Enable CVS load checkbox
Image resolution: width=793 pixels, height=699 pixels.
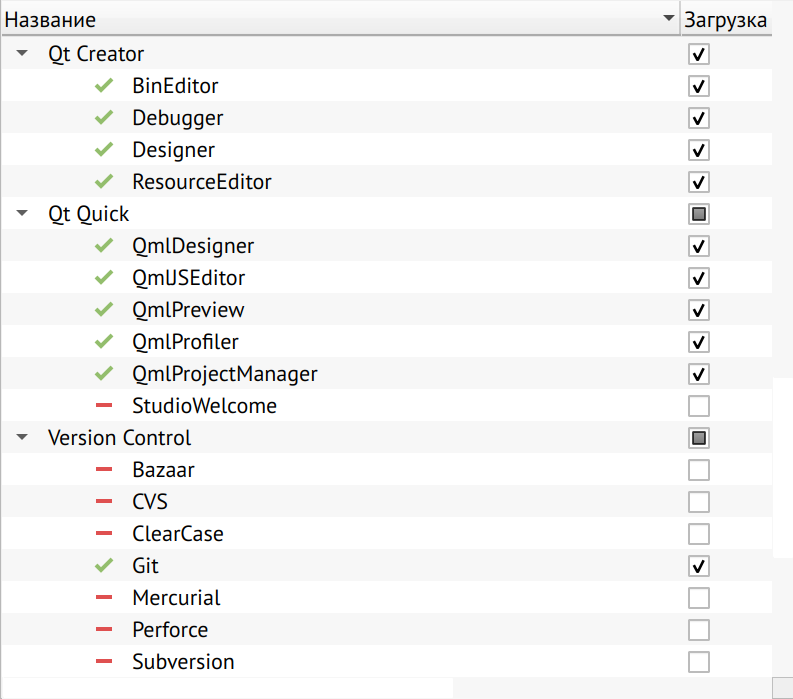[x=698, y=502]
